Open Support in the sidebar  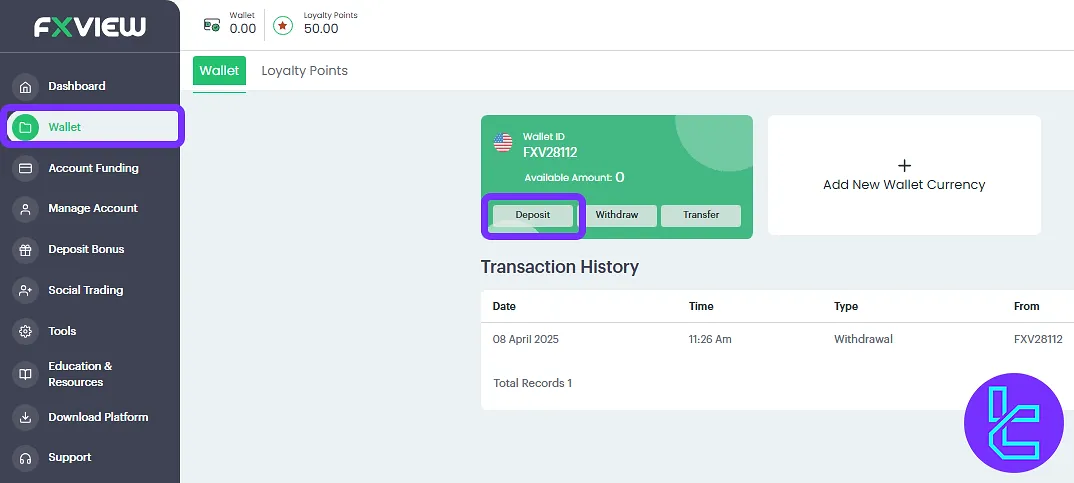pyautogui.click(x=70, y=457)
